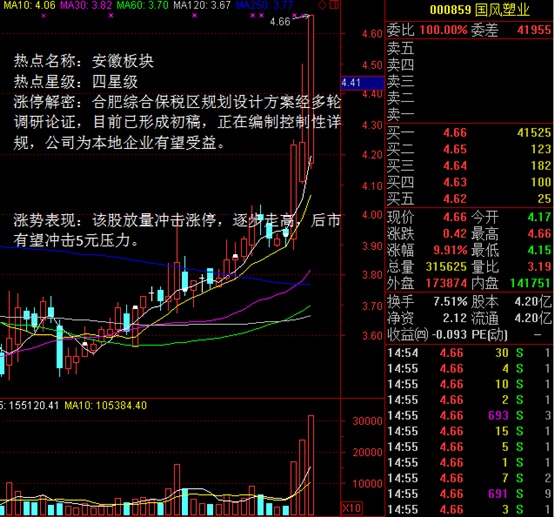The image size is (554, 517).
Task: Click the X10 volume multiplier box
Action: tap(351, 508)
